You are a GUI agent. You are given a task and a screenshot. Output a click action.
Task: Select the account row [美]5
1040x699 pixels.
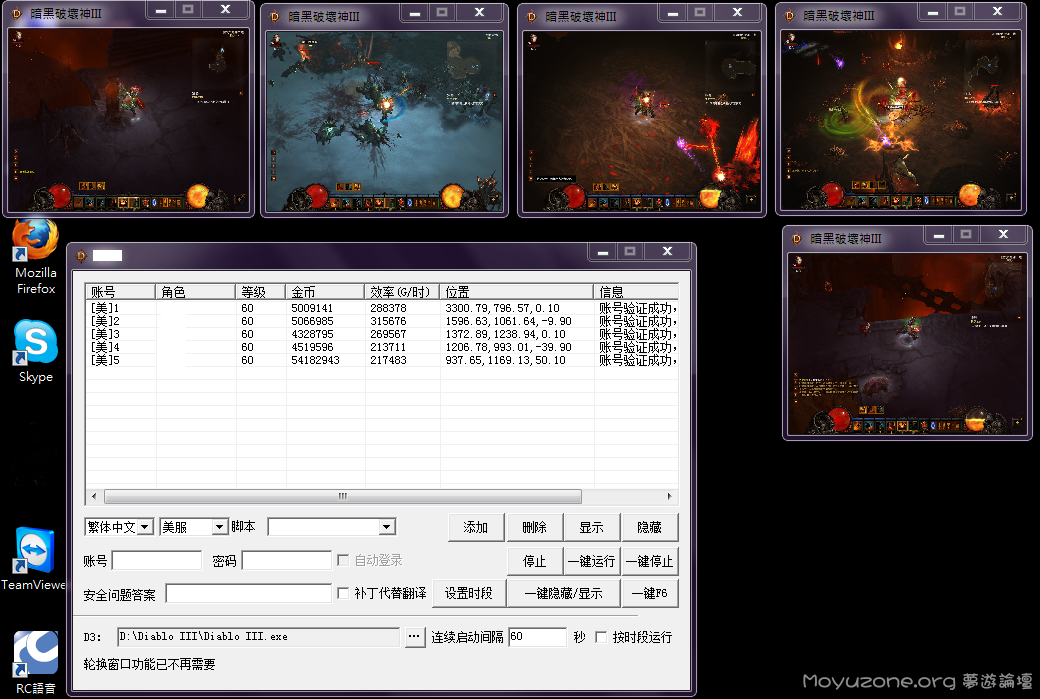pyautogui.click(x=382, y=360)
